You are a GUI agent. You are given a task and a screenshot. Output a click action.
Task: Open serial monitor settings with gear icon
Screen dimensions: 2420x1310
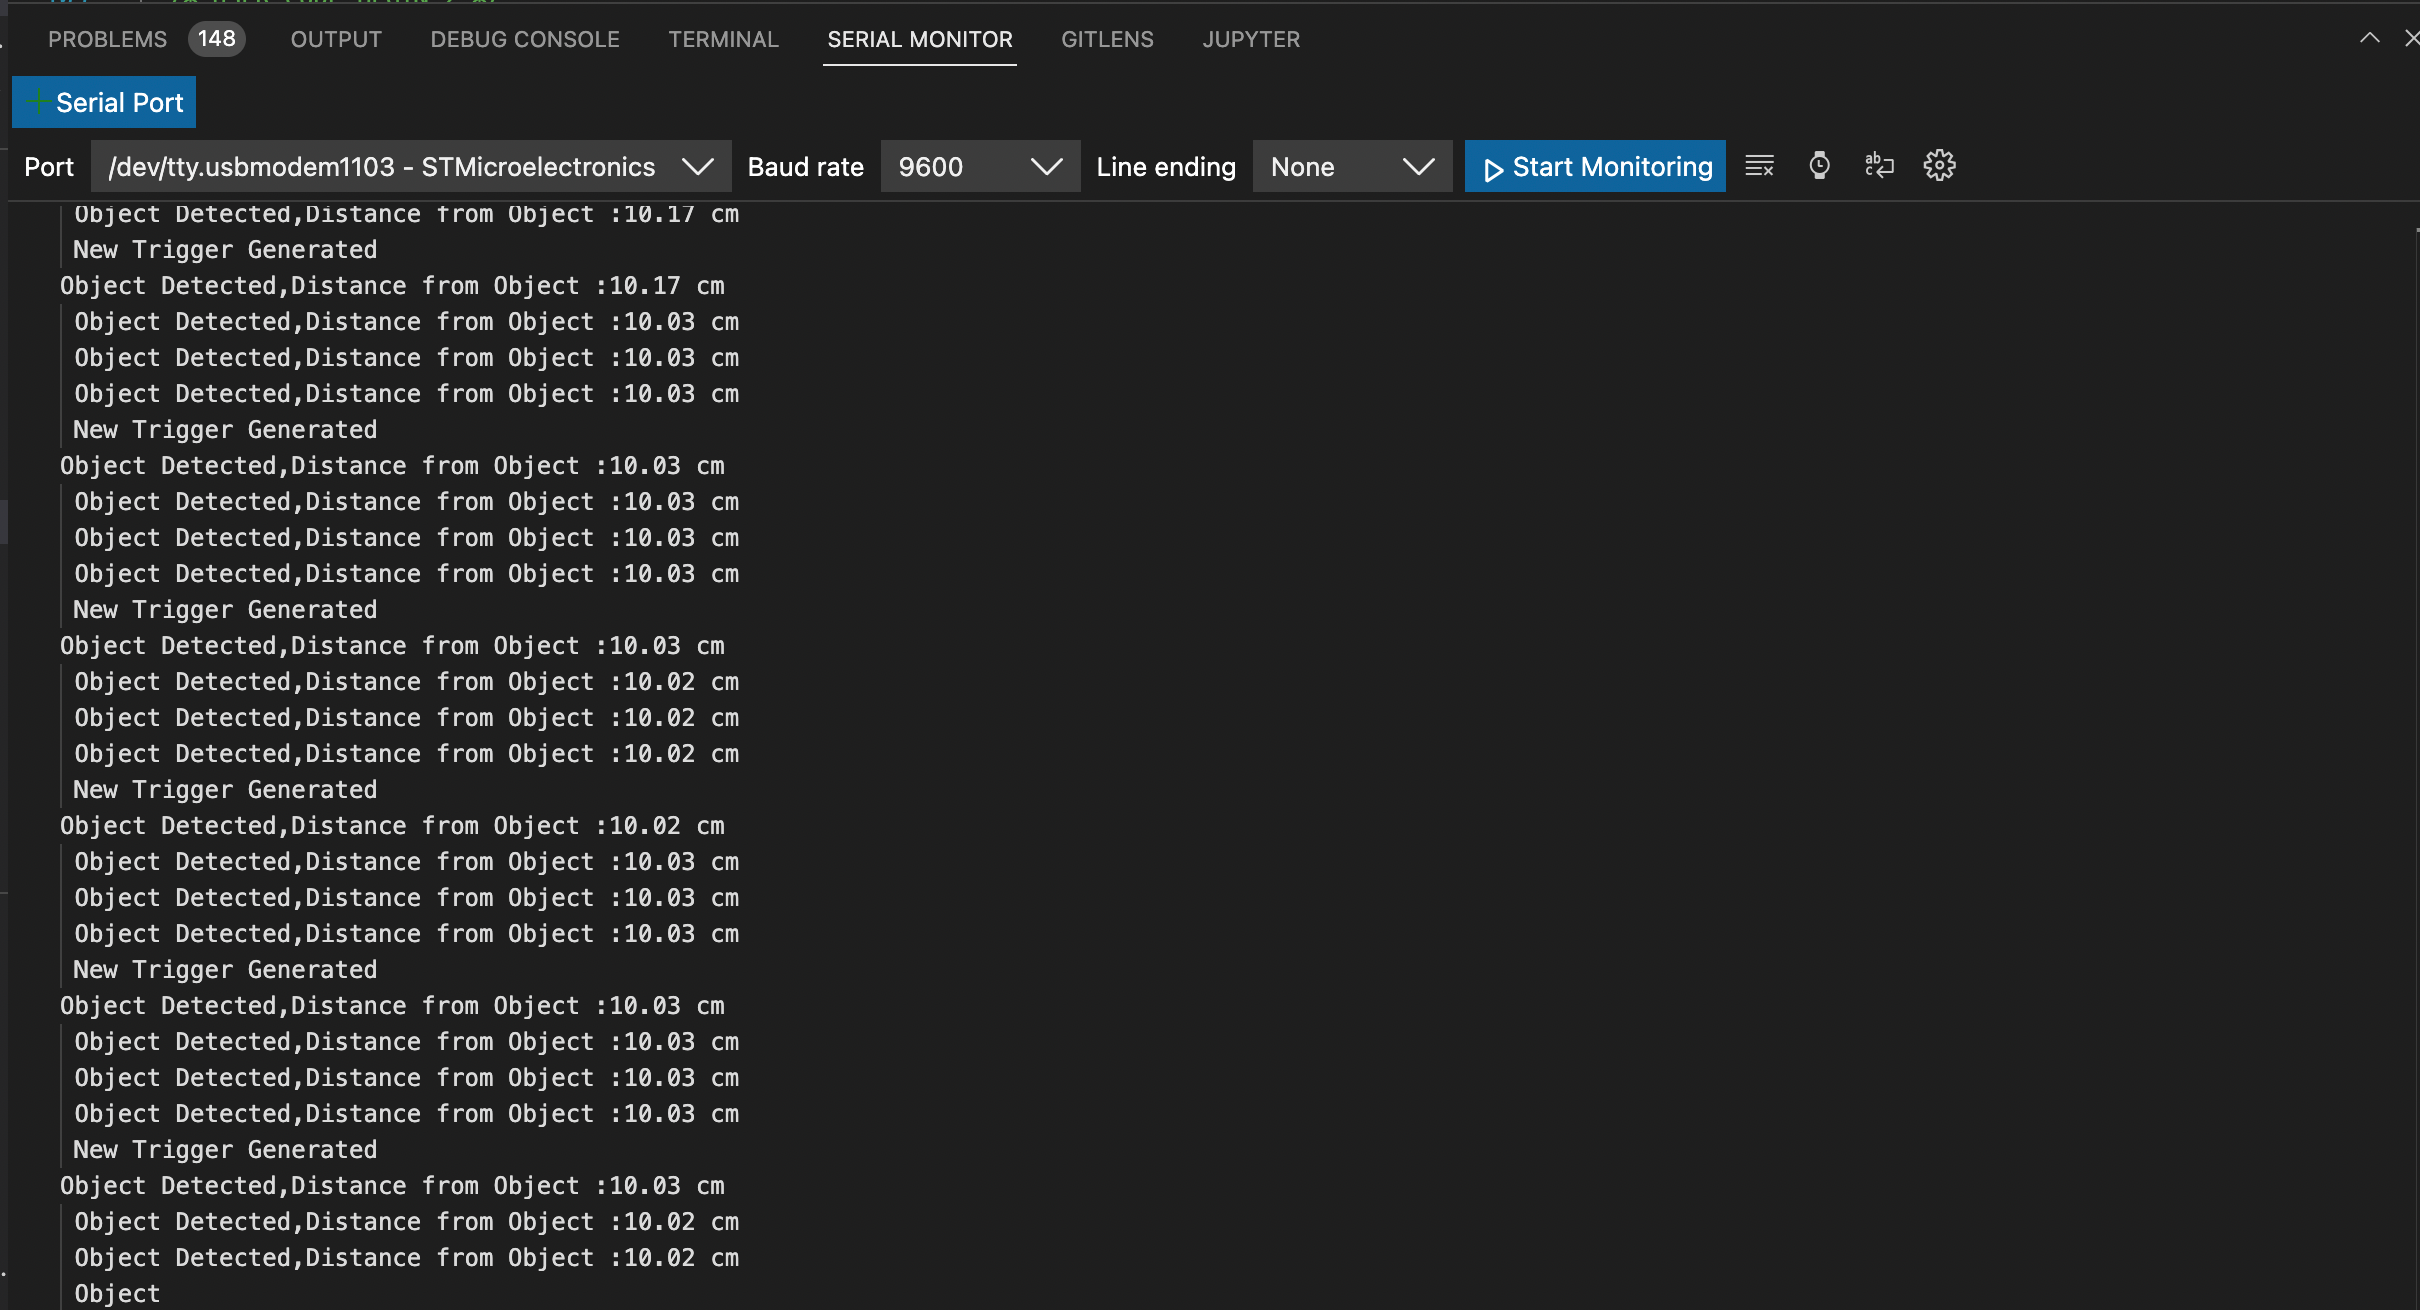(1938, 165)
